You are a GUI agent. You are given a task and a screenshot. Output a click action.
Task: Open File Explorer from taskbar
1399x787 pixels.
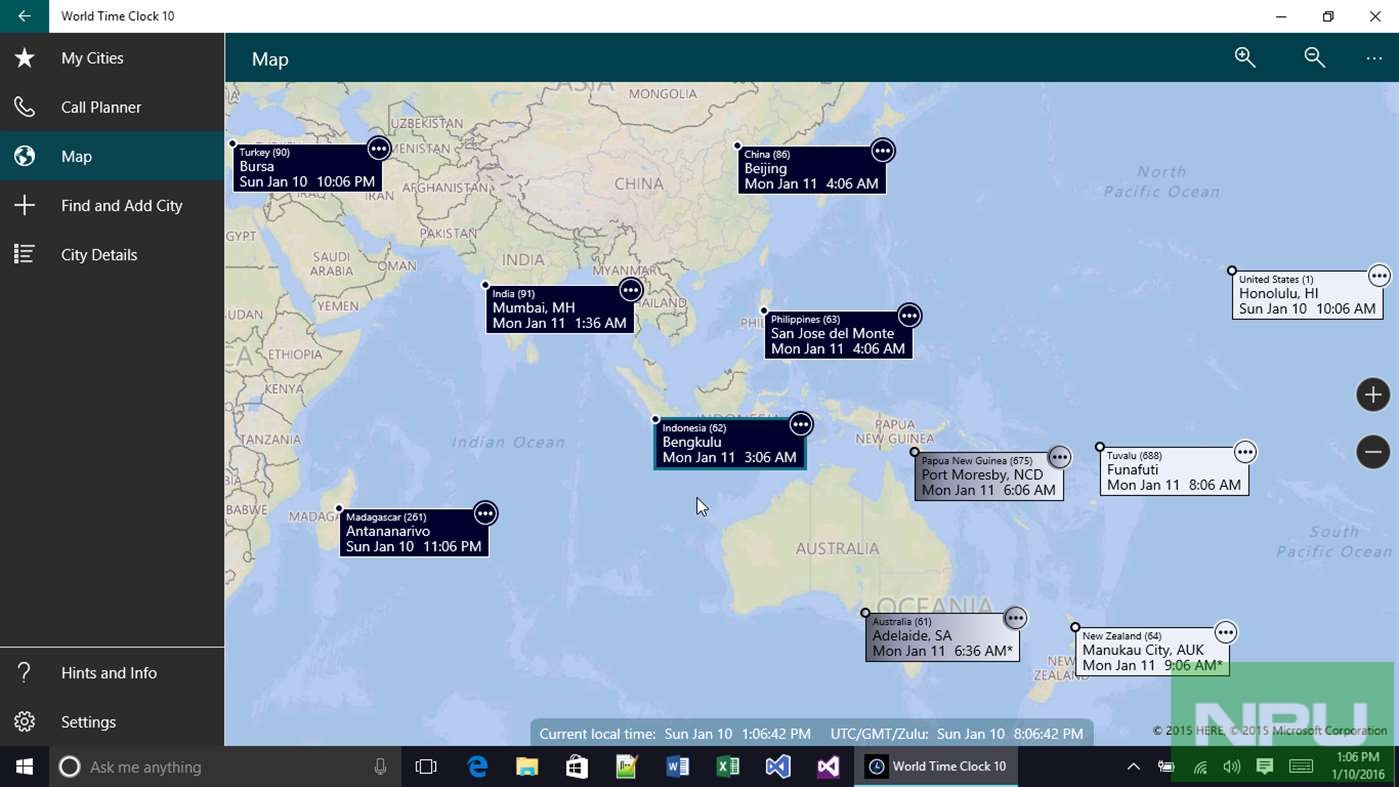[x=527, y=767]
